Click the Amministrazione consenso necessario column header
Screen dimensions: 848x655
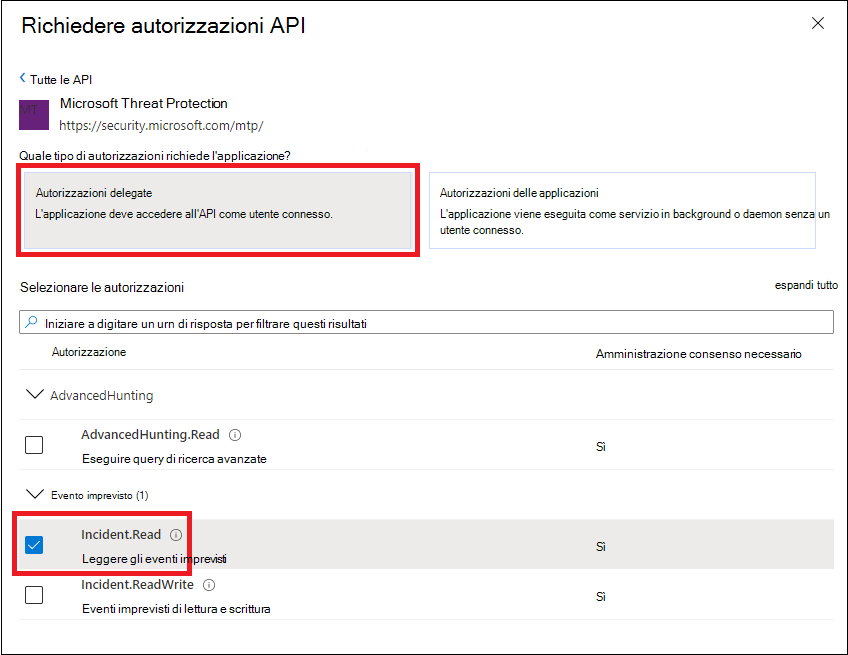[698, 354]
